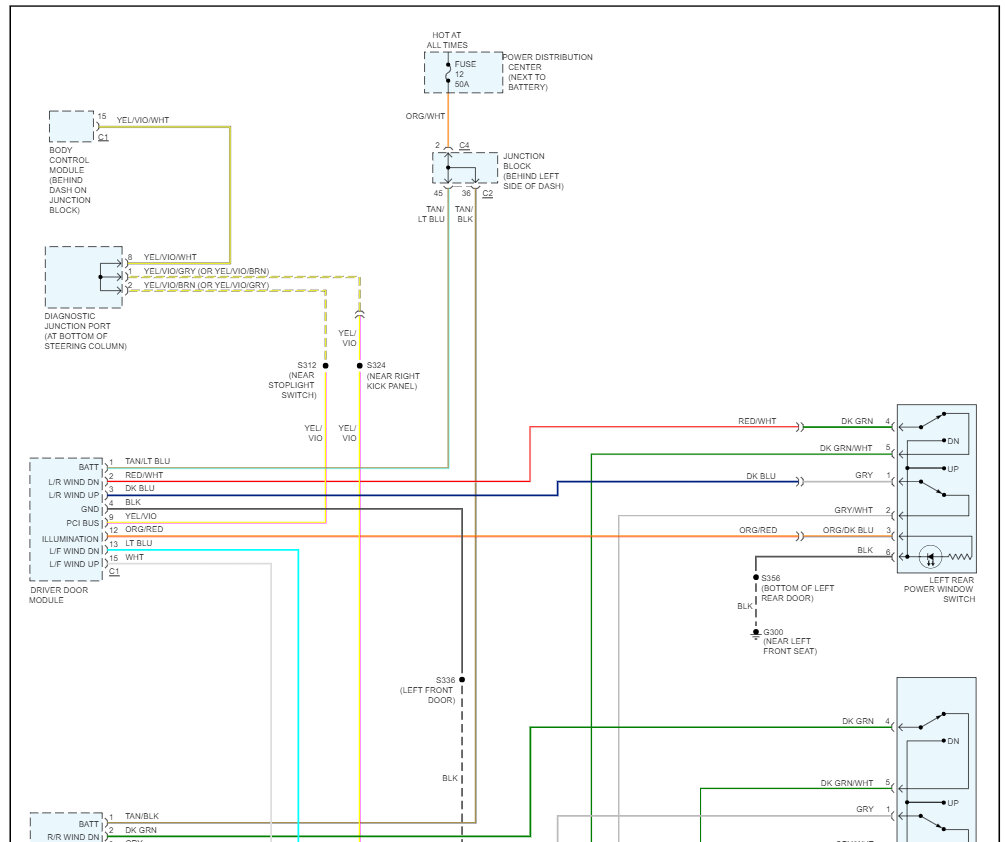Click the 'HOT AT ALL TIMES' label

point(447,40)
